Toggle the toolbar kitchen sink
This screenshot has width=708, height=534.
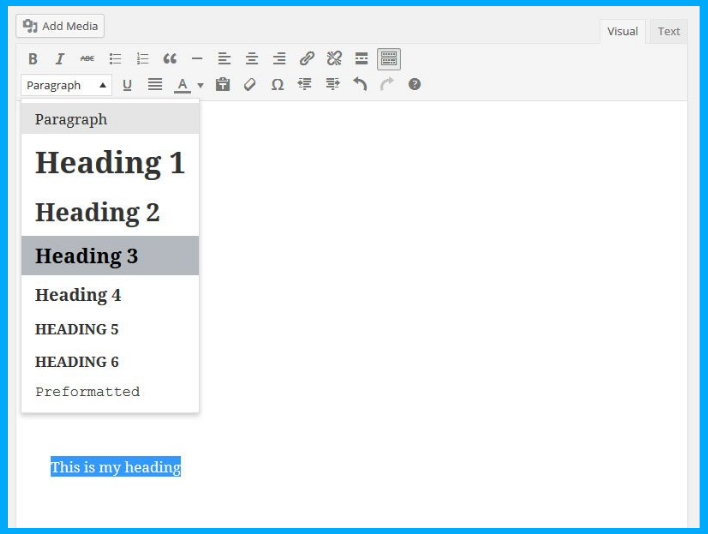(x=389, y=59)
